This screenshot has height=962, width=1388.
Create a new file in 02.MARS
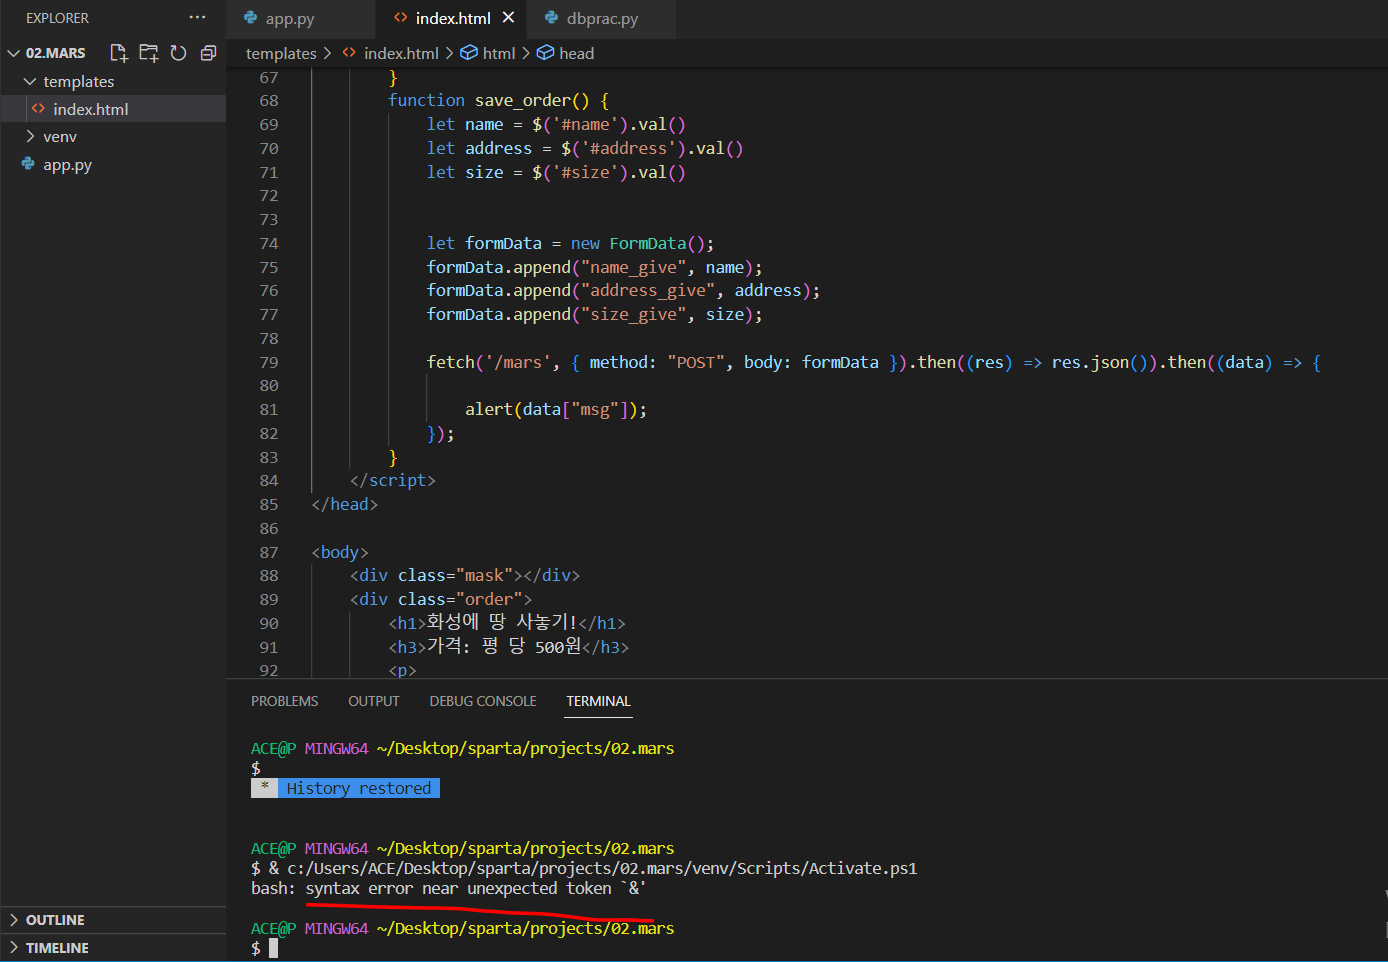[119, 53]
